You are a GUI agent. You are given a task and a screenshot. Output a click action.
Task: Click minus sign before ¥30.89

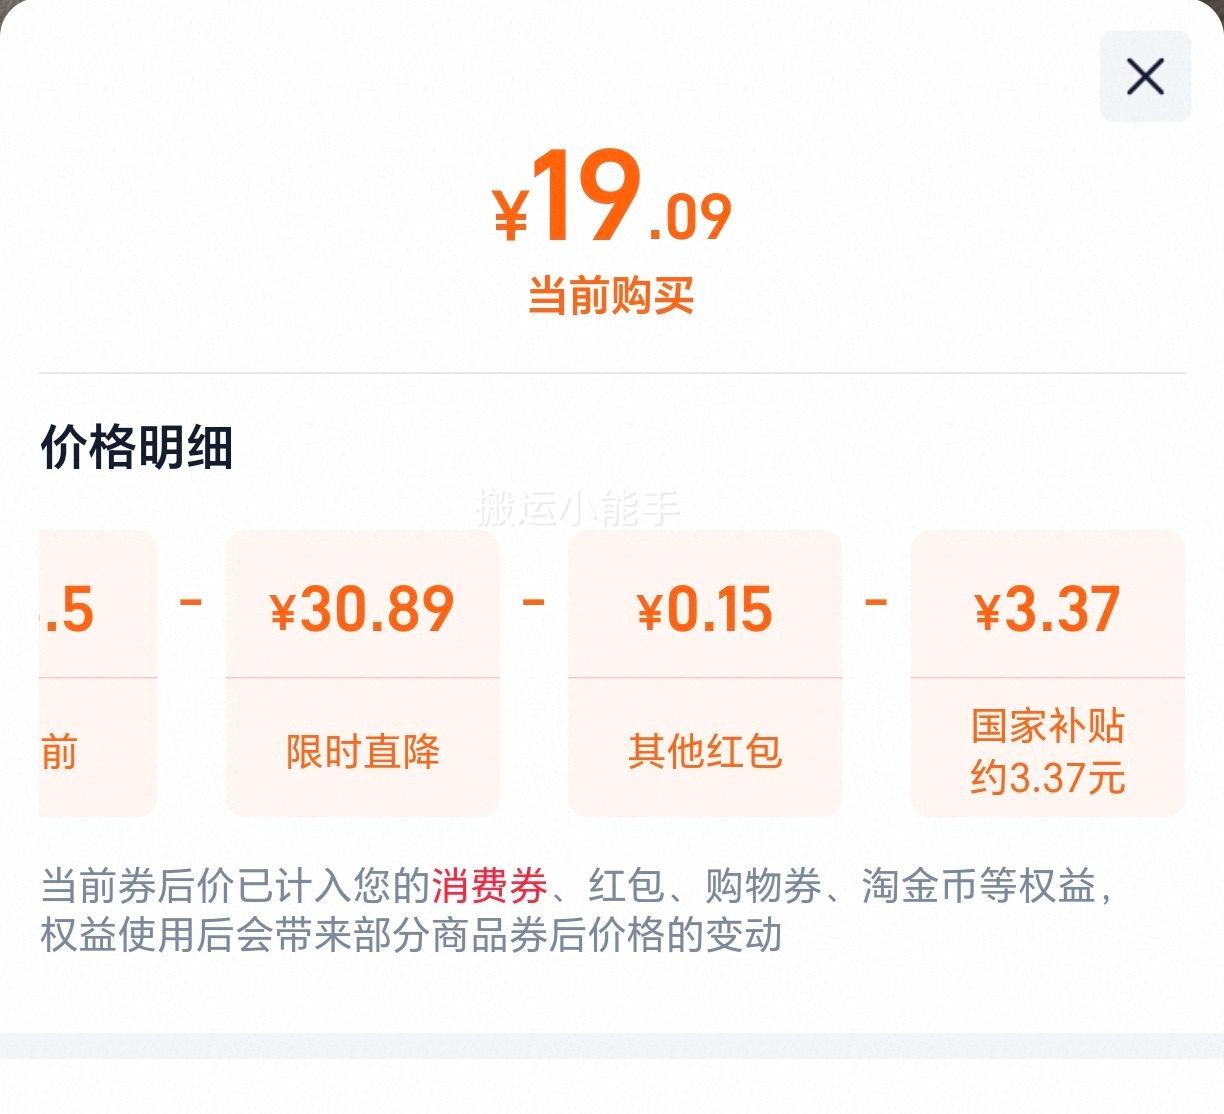pyautogui.click(x=191, y=602)
